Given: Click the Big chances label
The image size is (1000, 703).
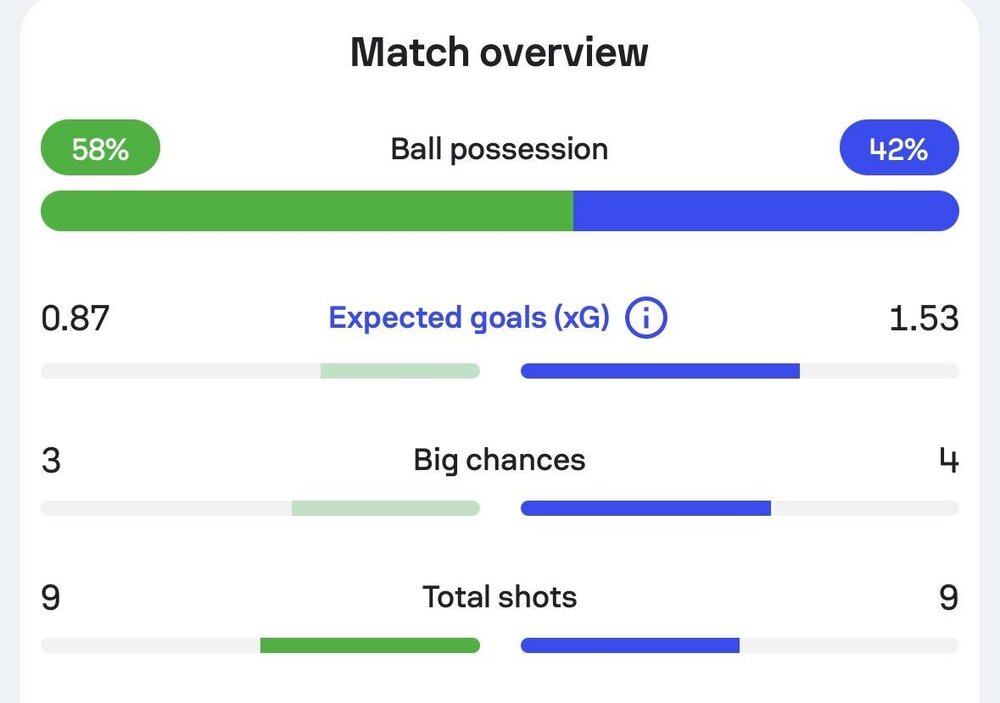Looking at the screenshot, I should tap(499, 460).
